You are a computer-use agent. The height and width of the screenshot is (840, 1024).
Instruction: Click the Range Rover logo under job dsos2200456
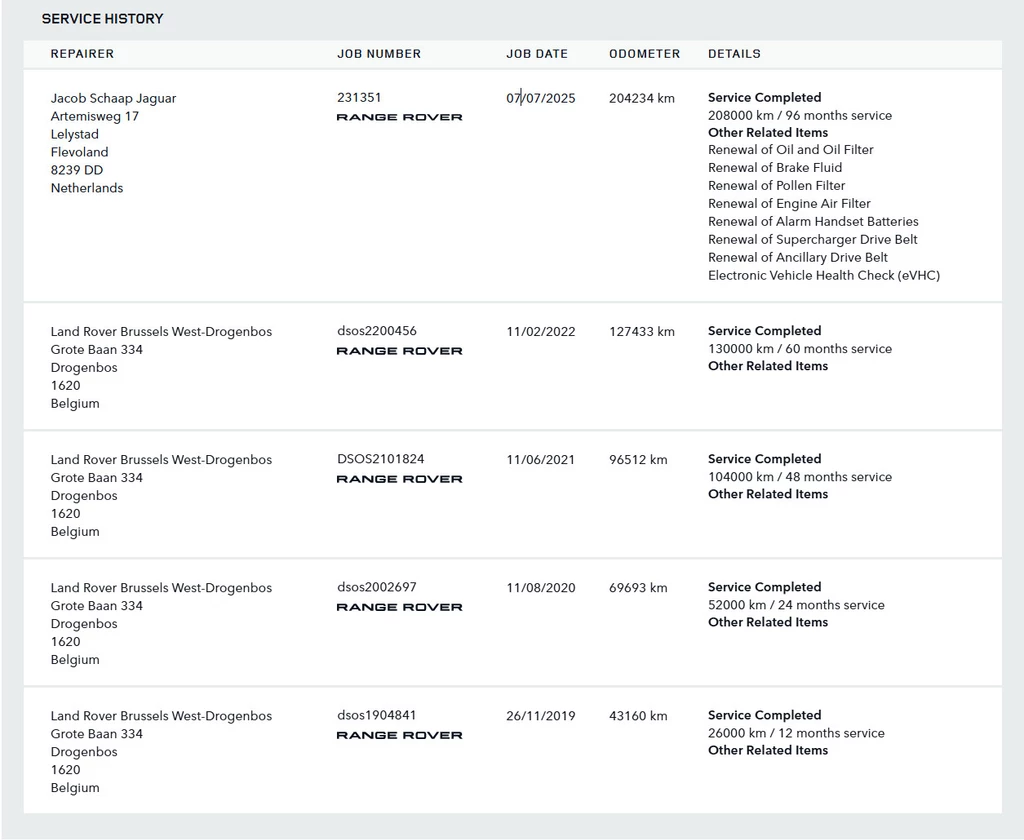pos(399,351)
